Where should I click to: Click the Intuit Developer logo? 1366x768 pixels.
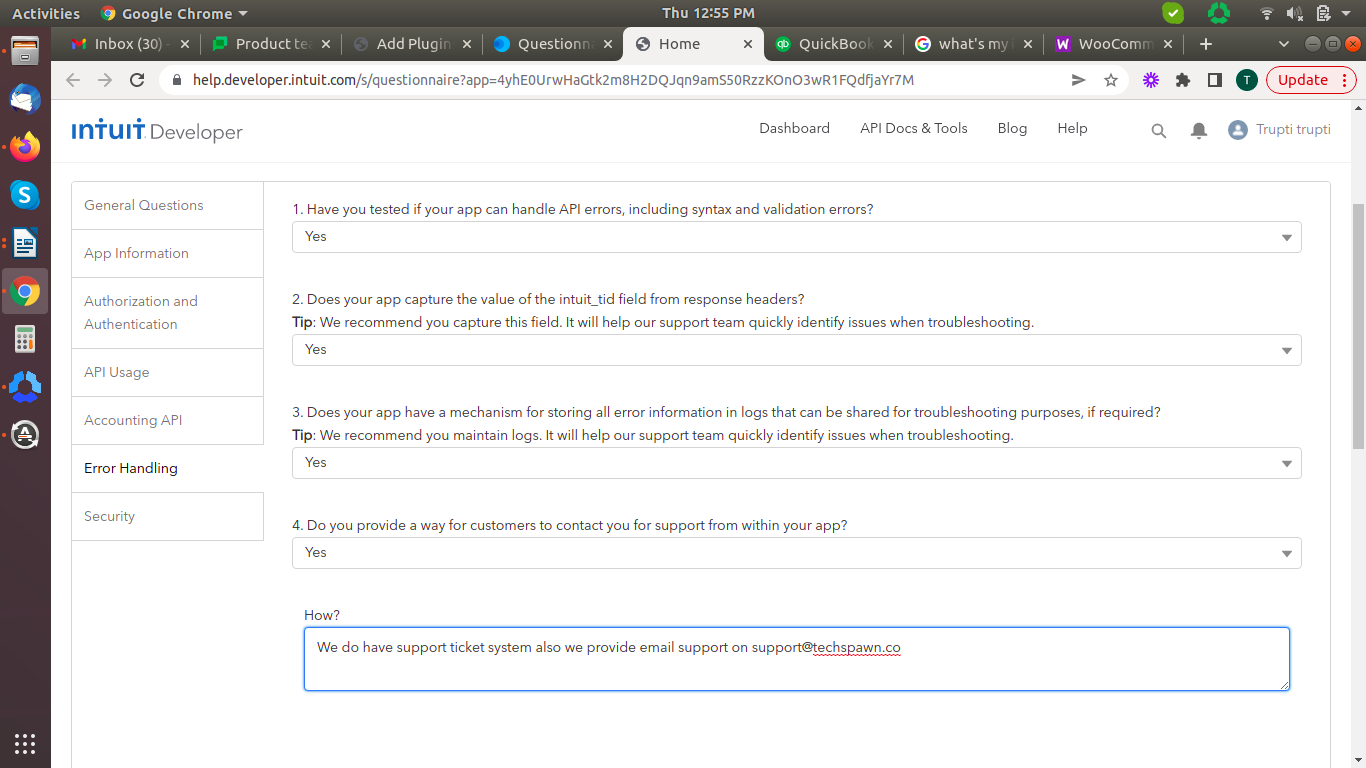(157, 130)
